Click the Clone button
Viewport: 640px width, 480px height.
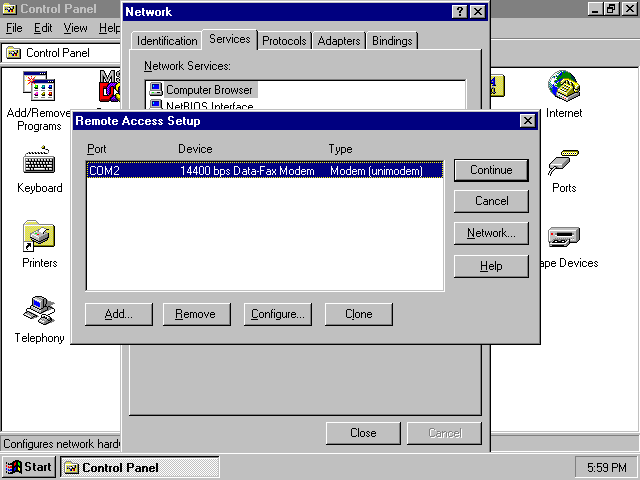358,314
